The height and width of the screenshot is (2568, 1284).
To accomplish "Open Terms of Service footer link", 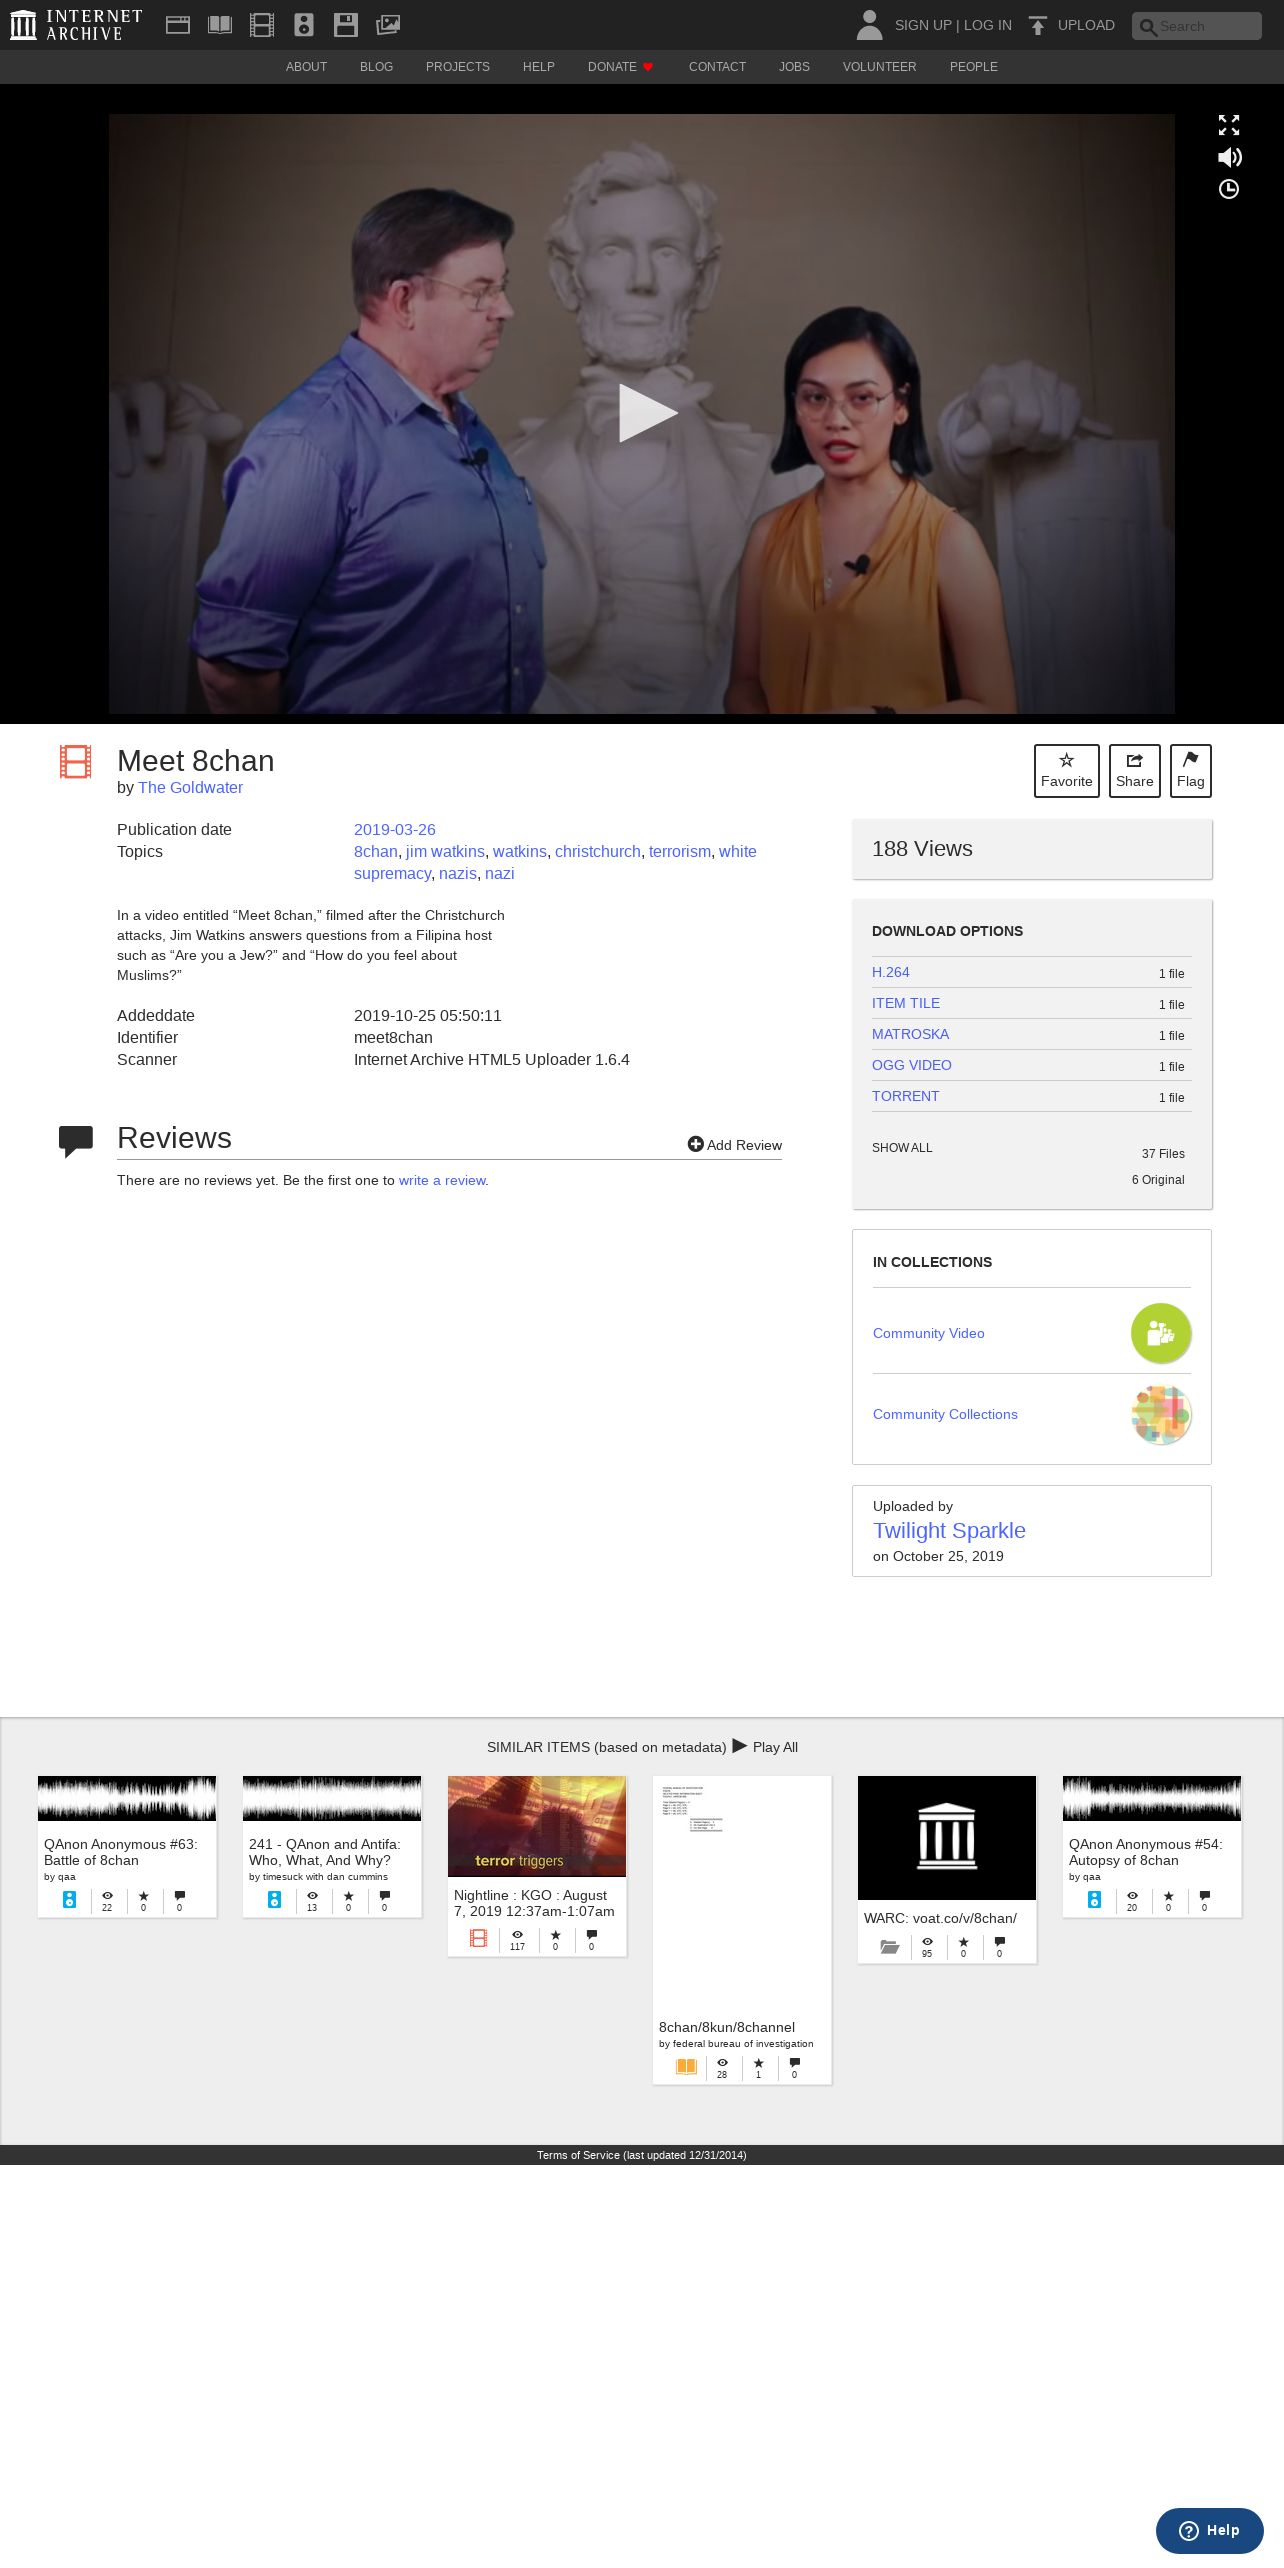I will (x=642, y=2155).
